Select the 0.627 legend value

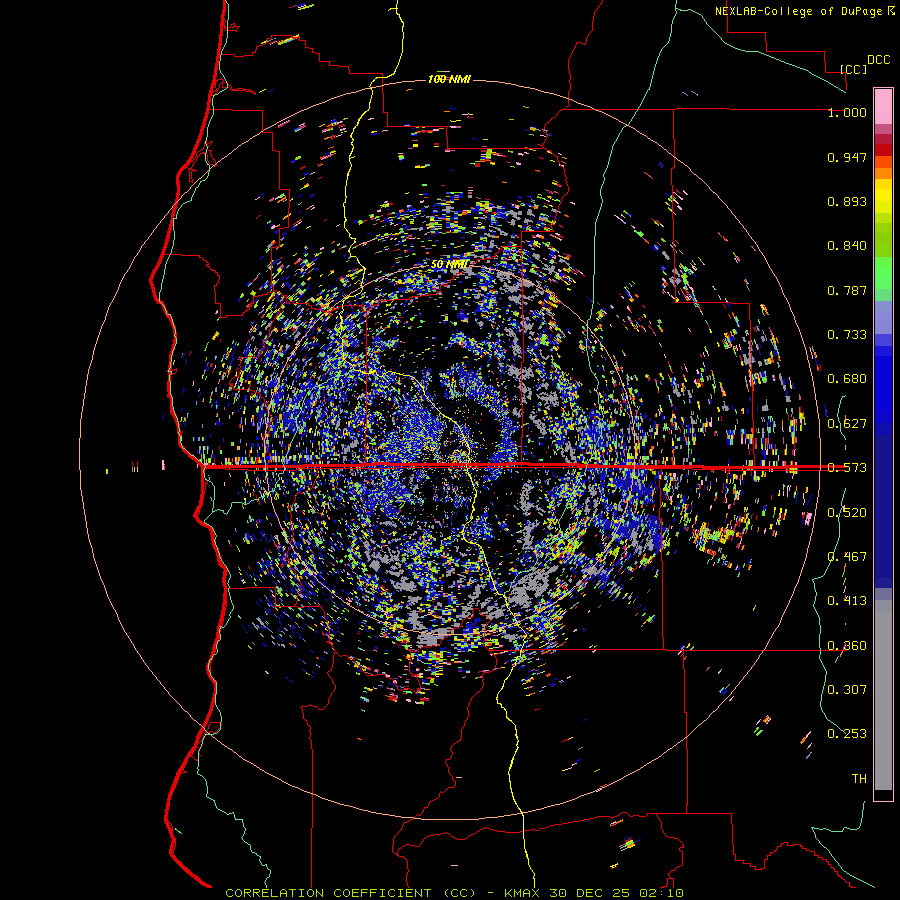[847, 424]
